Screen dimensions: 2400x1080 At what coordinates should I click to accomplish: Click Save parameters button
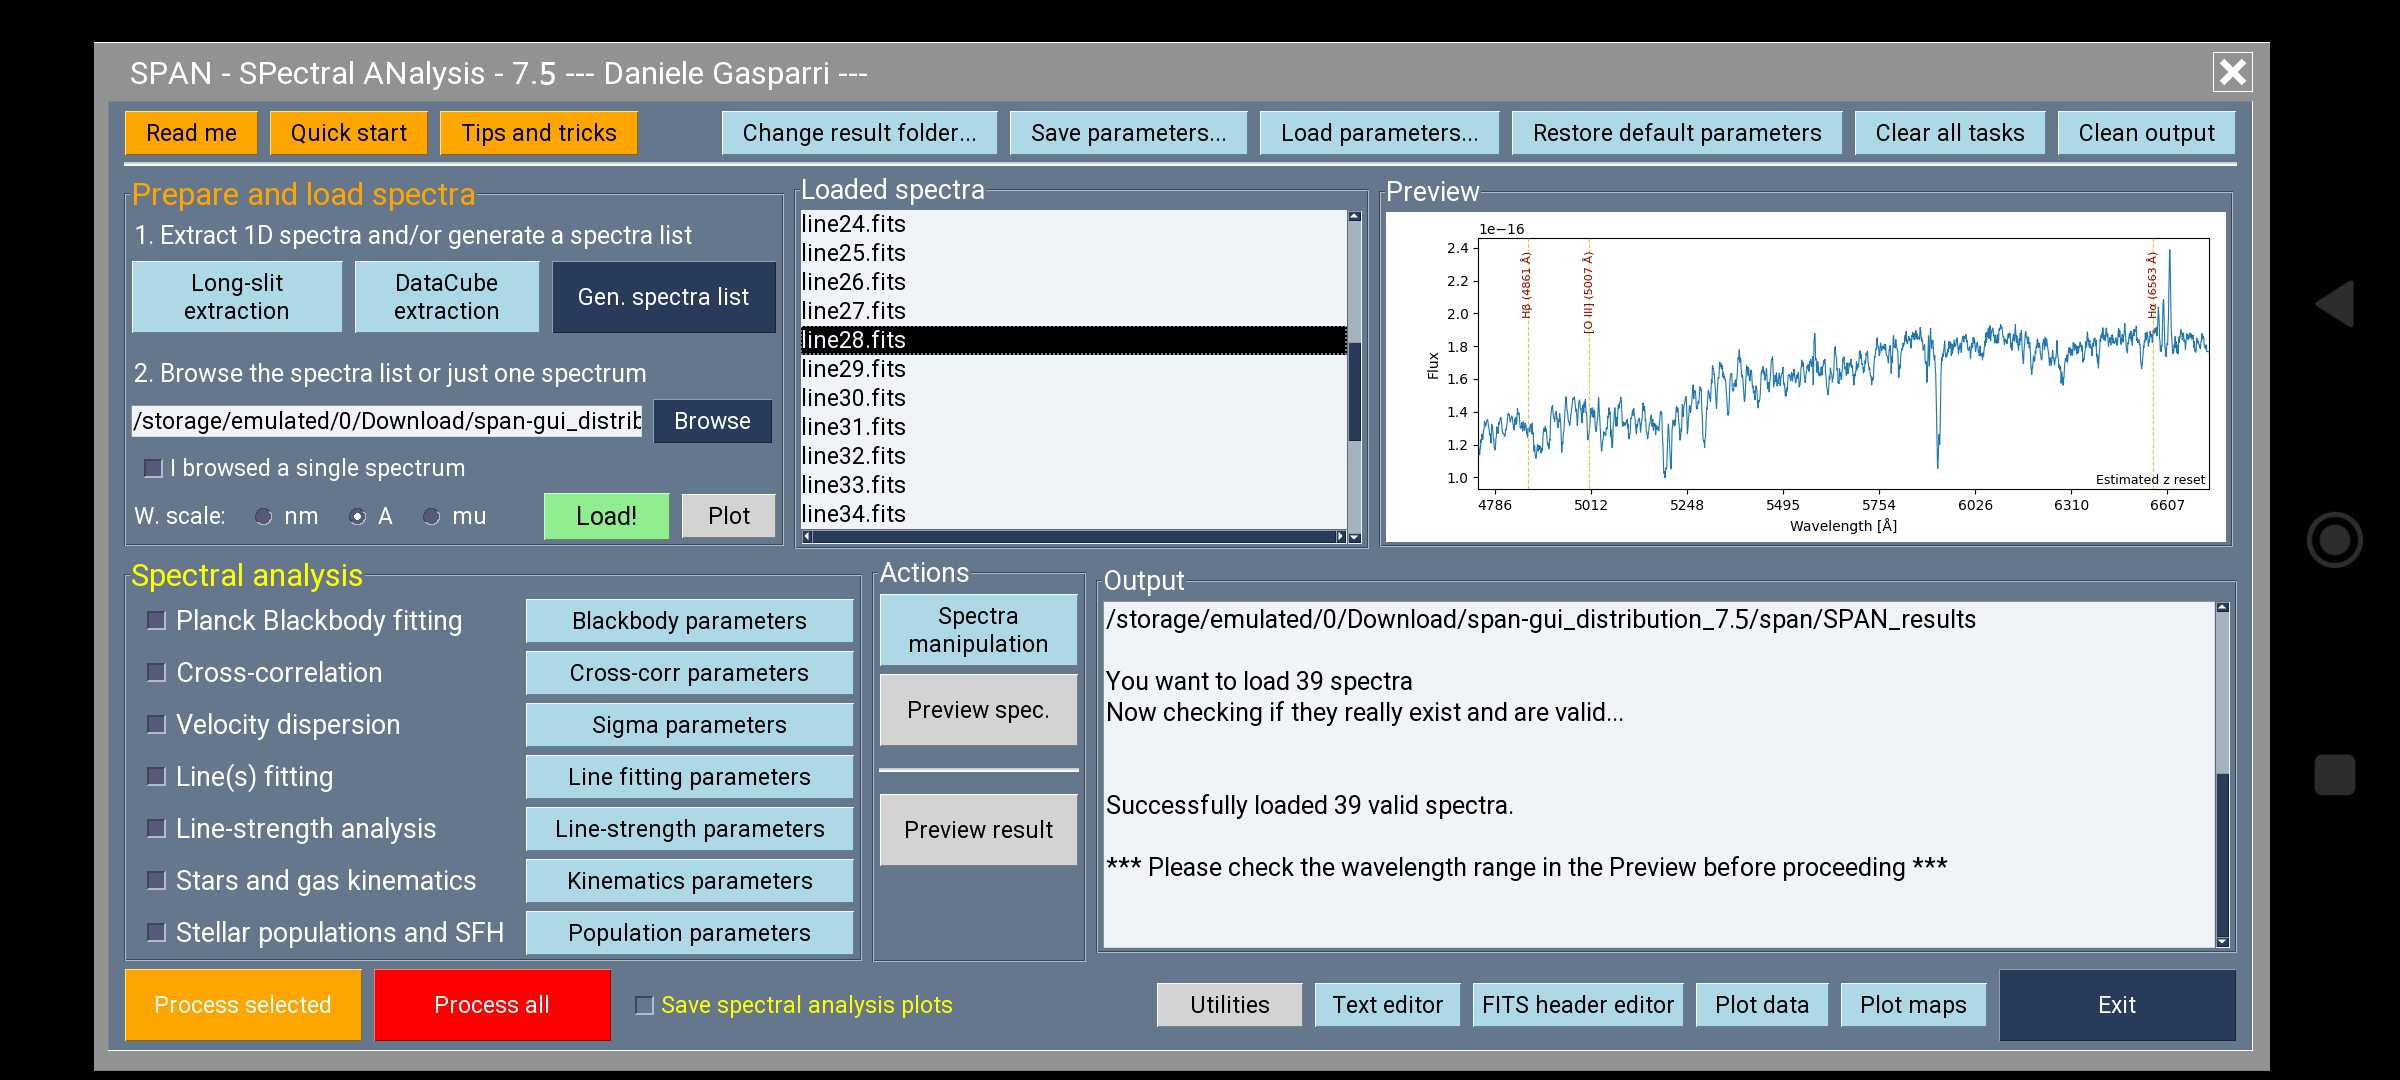click(1128, 133)
